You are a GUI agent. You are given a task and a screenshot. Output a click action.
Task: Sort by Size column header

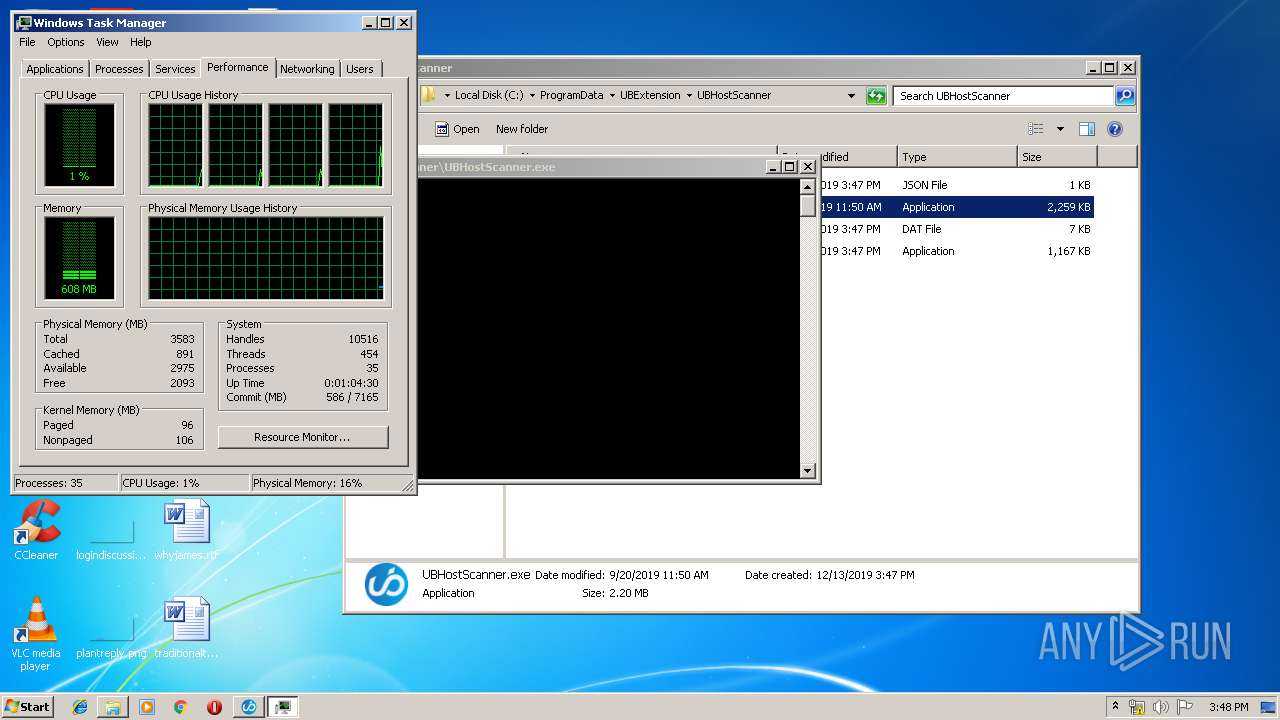point(1057,157)
